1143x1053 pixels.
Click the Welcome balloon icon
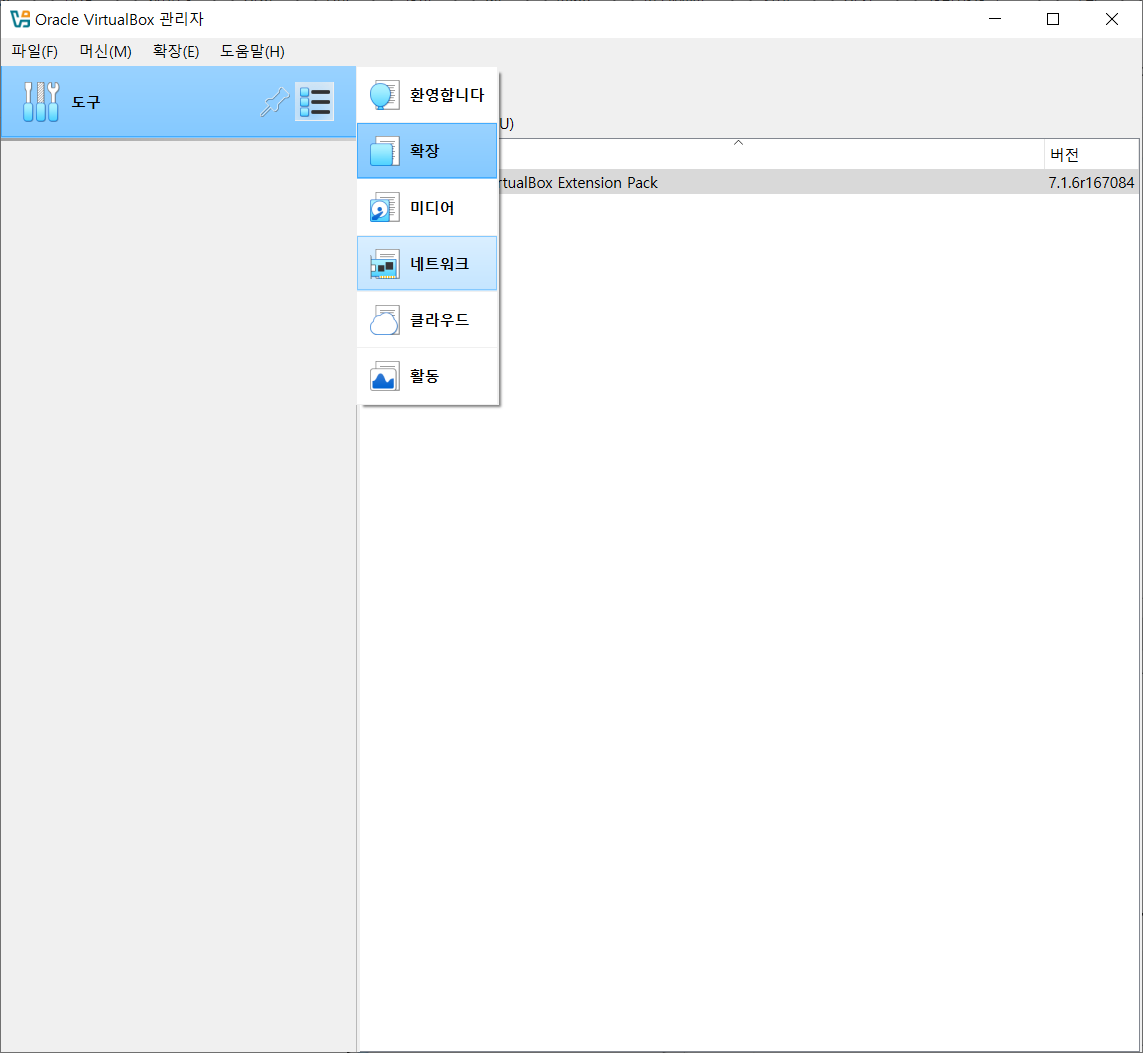click(x=384, y=95)
